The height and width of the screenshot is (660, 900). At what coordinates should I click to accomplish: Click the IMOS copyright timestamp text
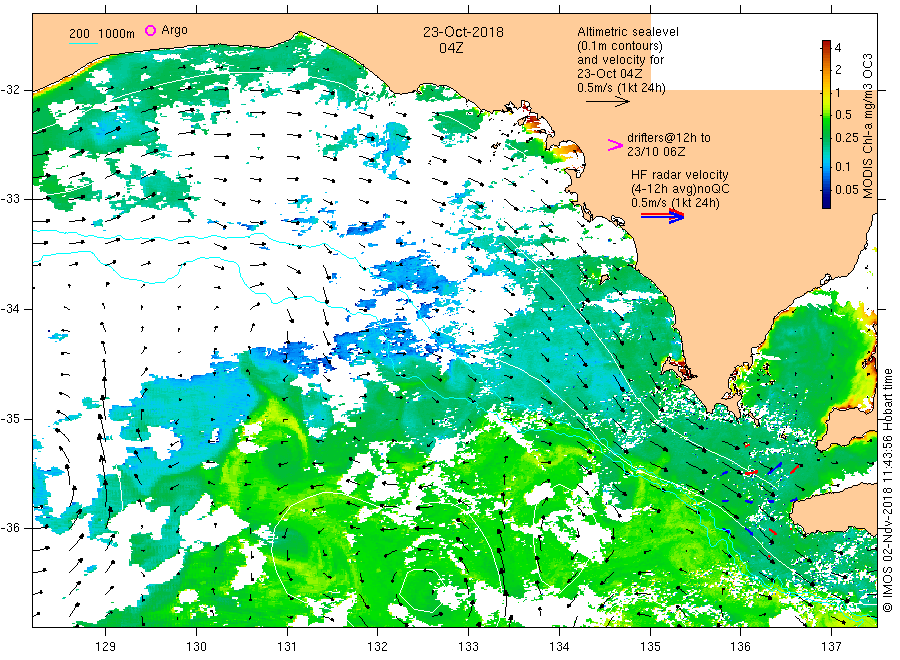click(889, 491)
